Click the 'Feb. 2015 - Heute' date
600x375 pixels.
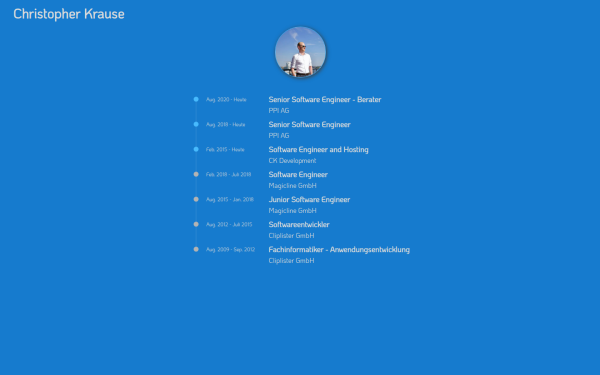[225, 150]
